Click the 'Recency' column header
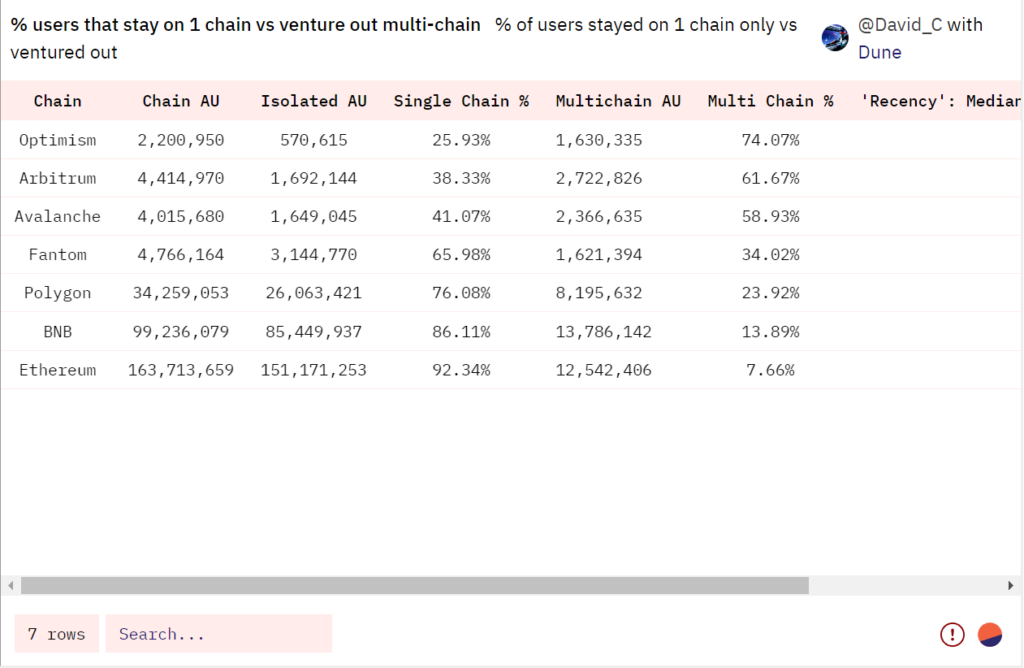The width and height of the screenshot is (1024, 668). pos(940,101)
